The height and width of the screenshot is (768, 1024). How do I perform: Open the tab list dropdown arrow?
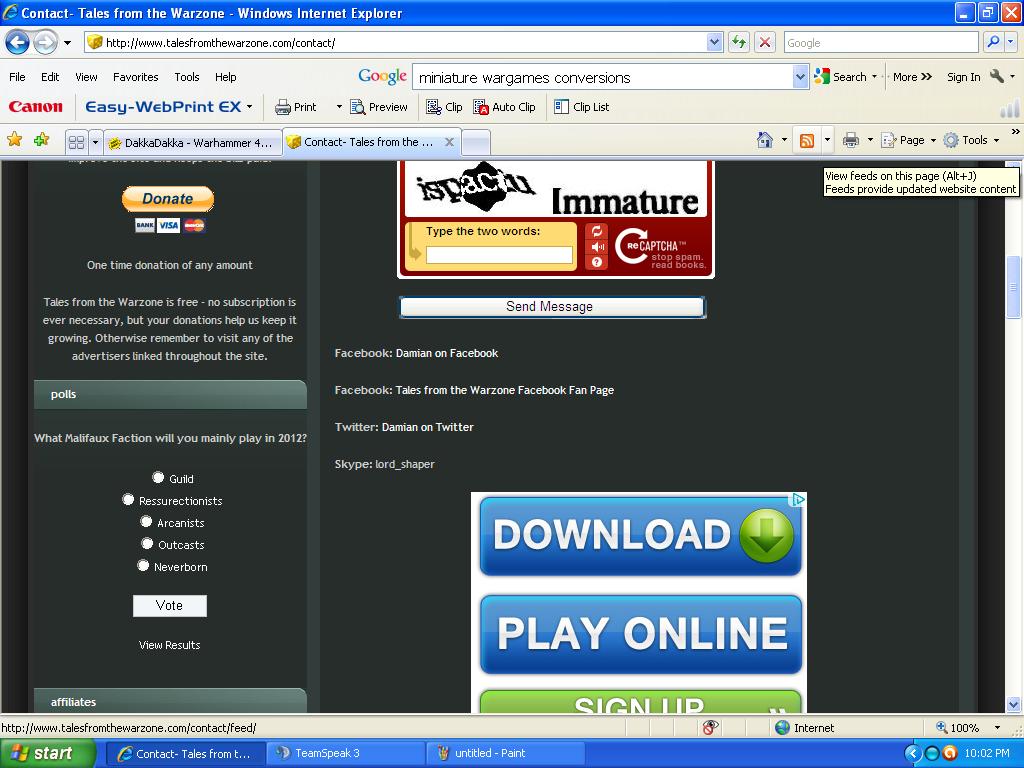coord(95,142)
